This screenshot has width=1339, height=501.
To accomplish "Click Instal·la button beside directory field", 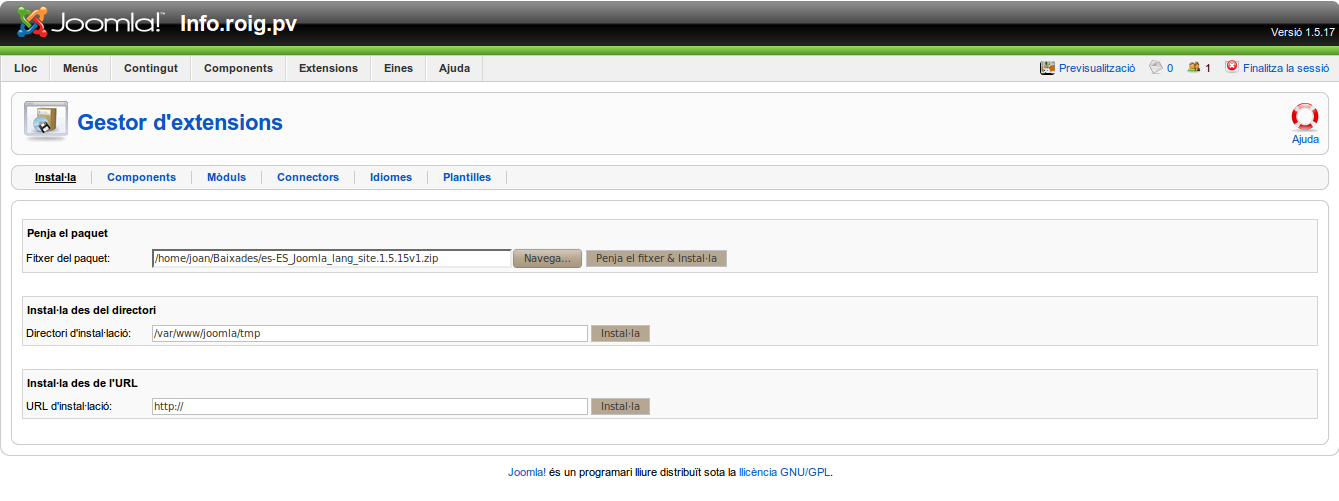I will click(621, 333).
